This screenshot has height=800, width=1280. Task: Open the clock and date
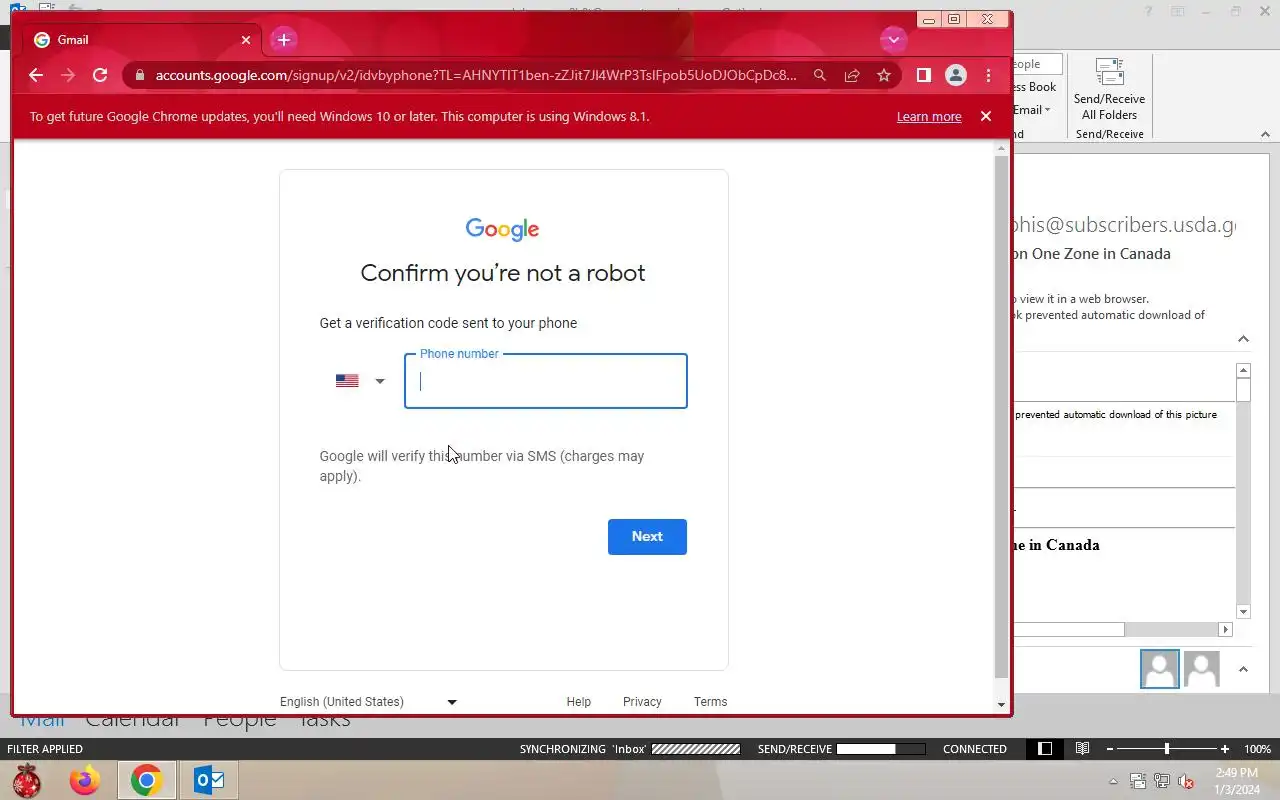point(1238,781)
